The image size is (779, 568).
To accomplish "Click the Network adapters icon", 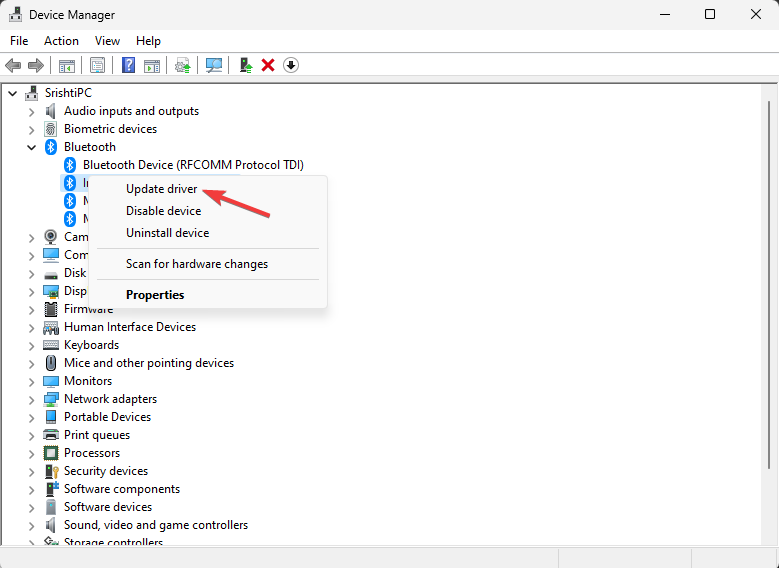I will [x=51, y=399].
